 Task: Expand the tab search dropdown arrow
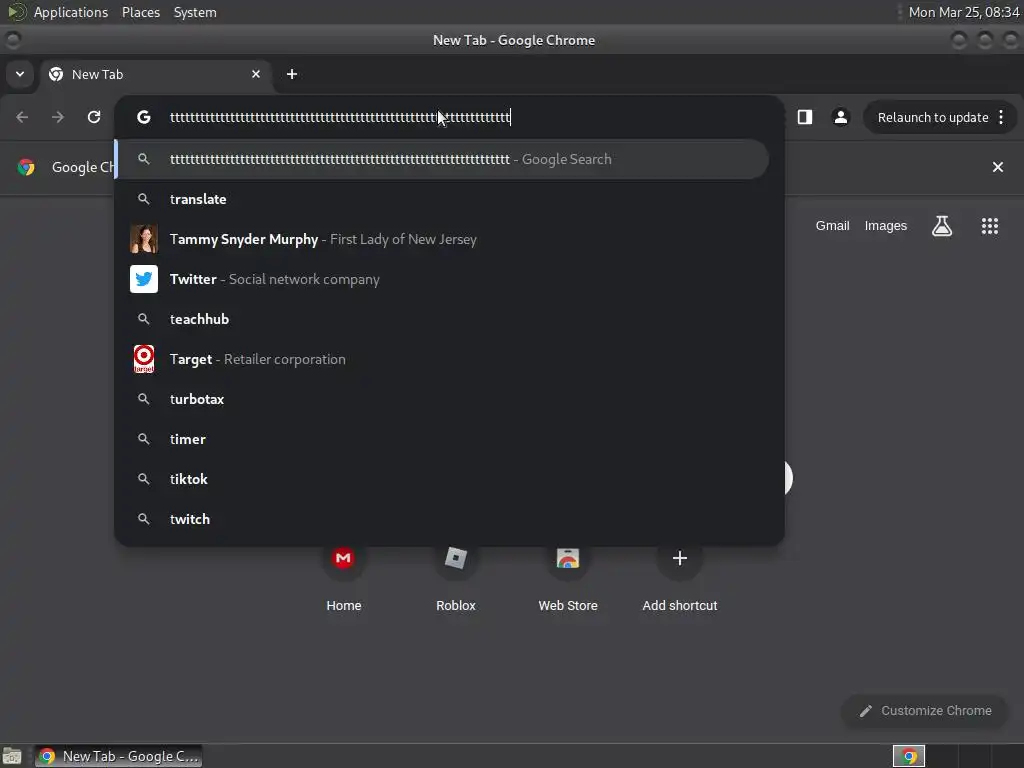[20, 74]
